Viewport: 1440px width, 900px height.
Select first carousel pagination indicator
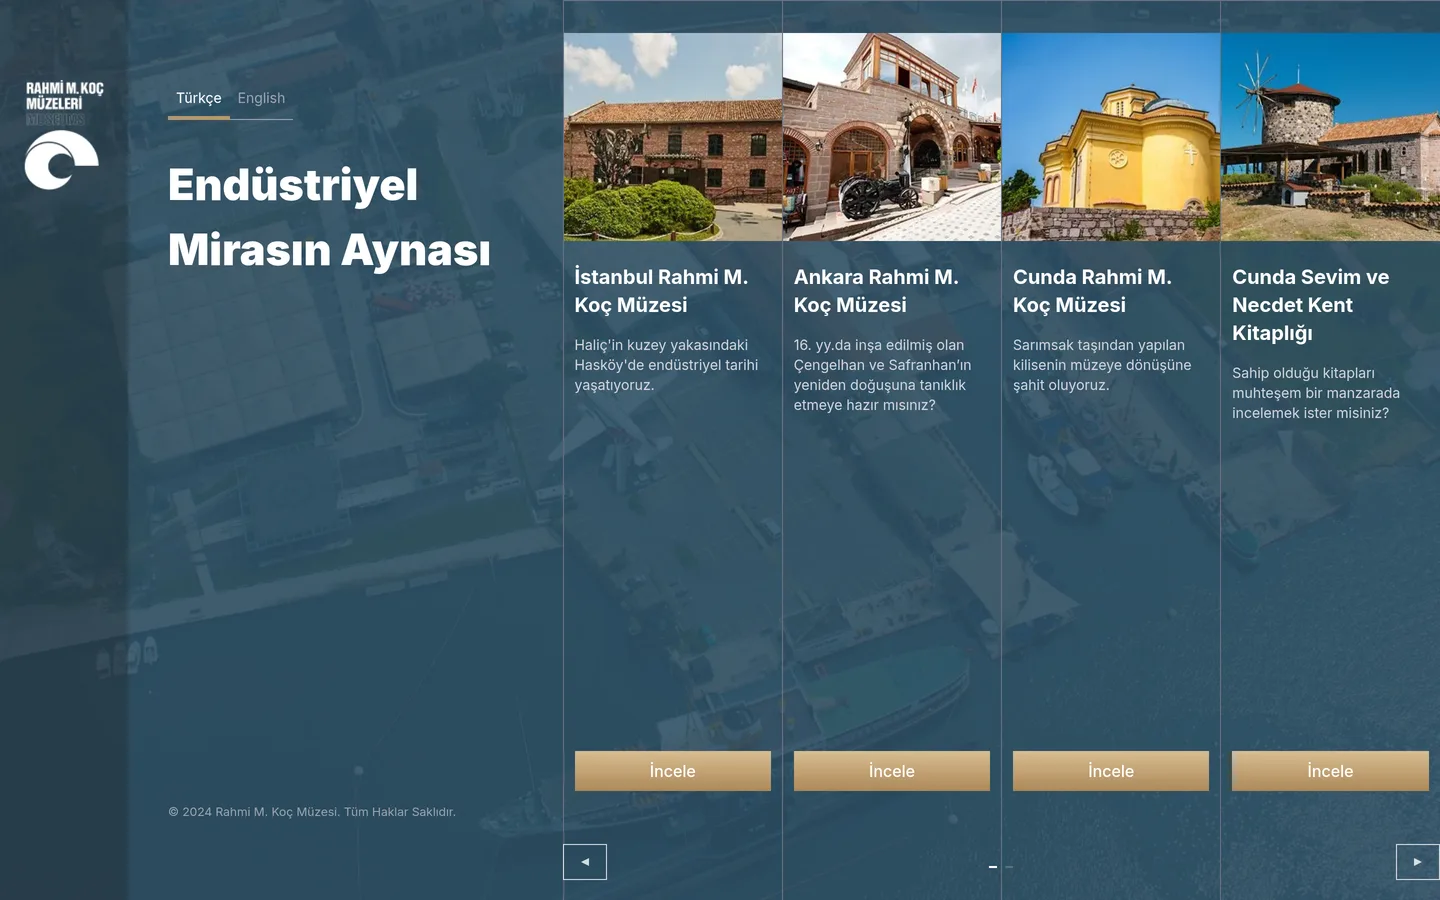(x=993, y=867)
